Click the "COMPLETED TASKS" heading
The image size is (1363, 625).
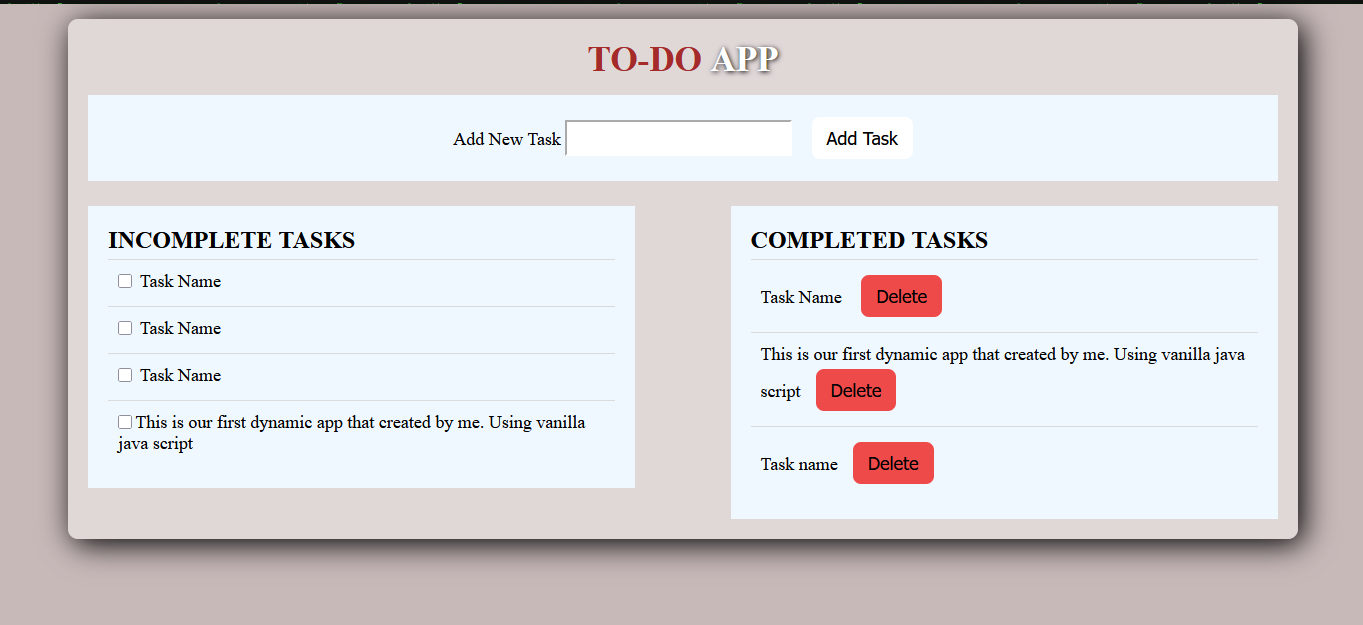869,240
